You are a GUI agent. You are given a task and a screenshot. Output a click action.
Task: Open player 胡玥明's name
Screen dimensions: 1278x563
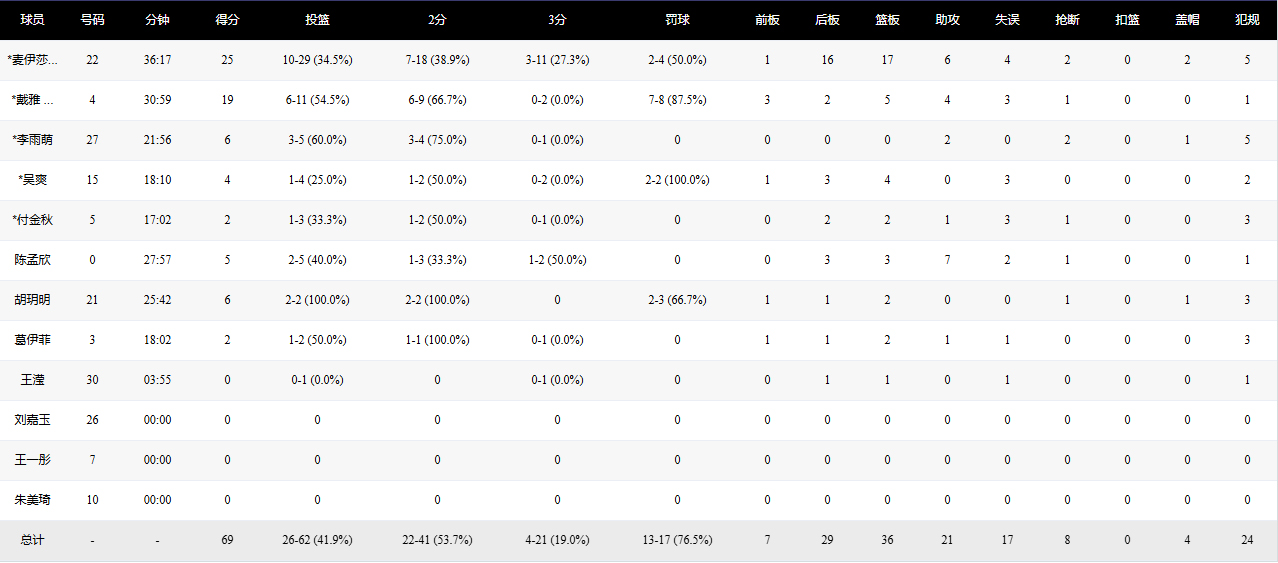pos(33,300)
